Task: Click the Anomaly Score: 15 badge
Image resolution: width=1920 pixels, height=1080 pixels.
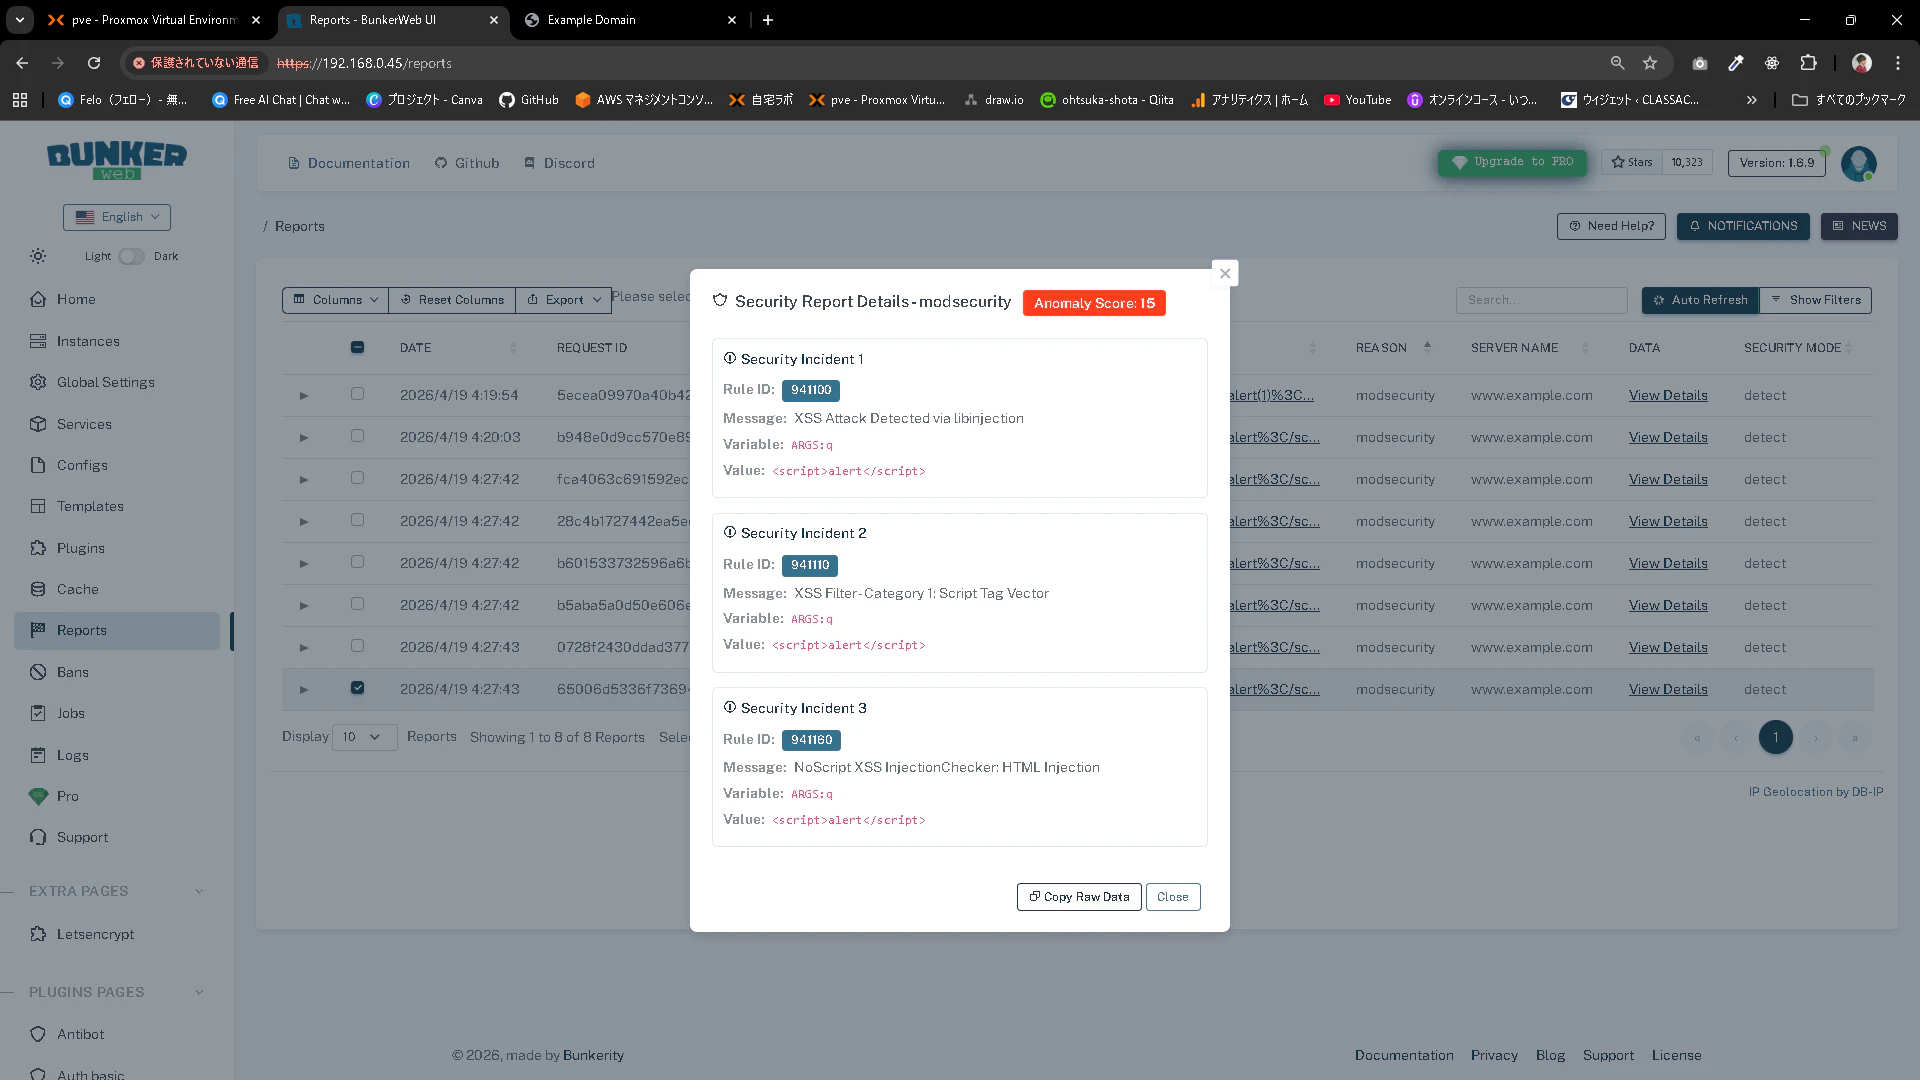Action: (x=1094, y=303)
